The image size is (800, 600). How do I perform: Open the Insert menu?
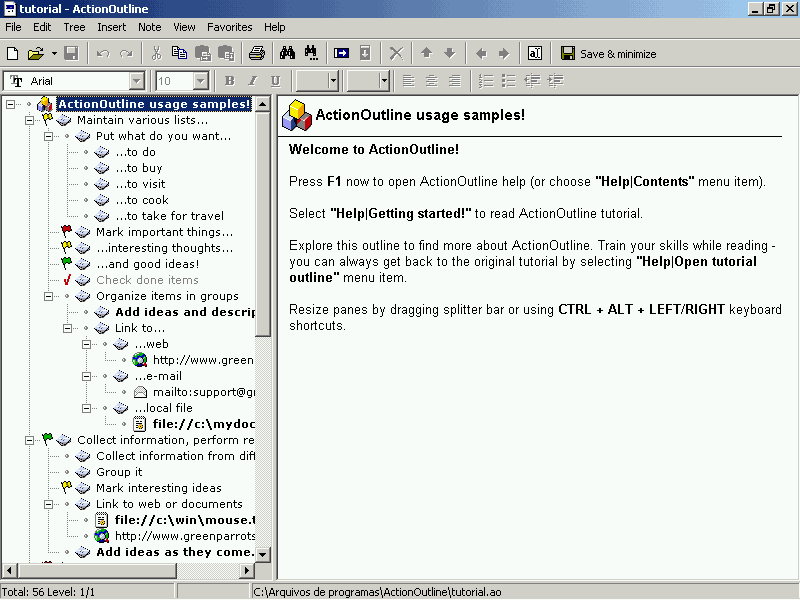pyautogui.click(x=111, y=27)
